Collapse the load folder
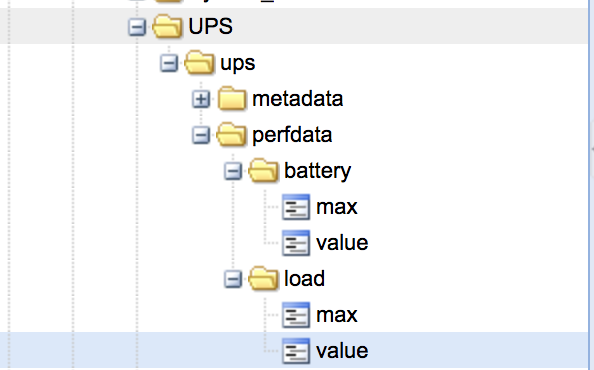This screenshot has width=594, height=370. pyautogui.click(x=233, y=279)
